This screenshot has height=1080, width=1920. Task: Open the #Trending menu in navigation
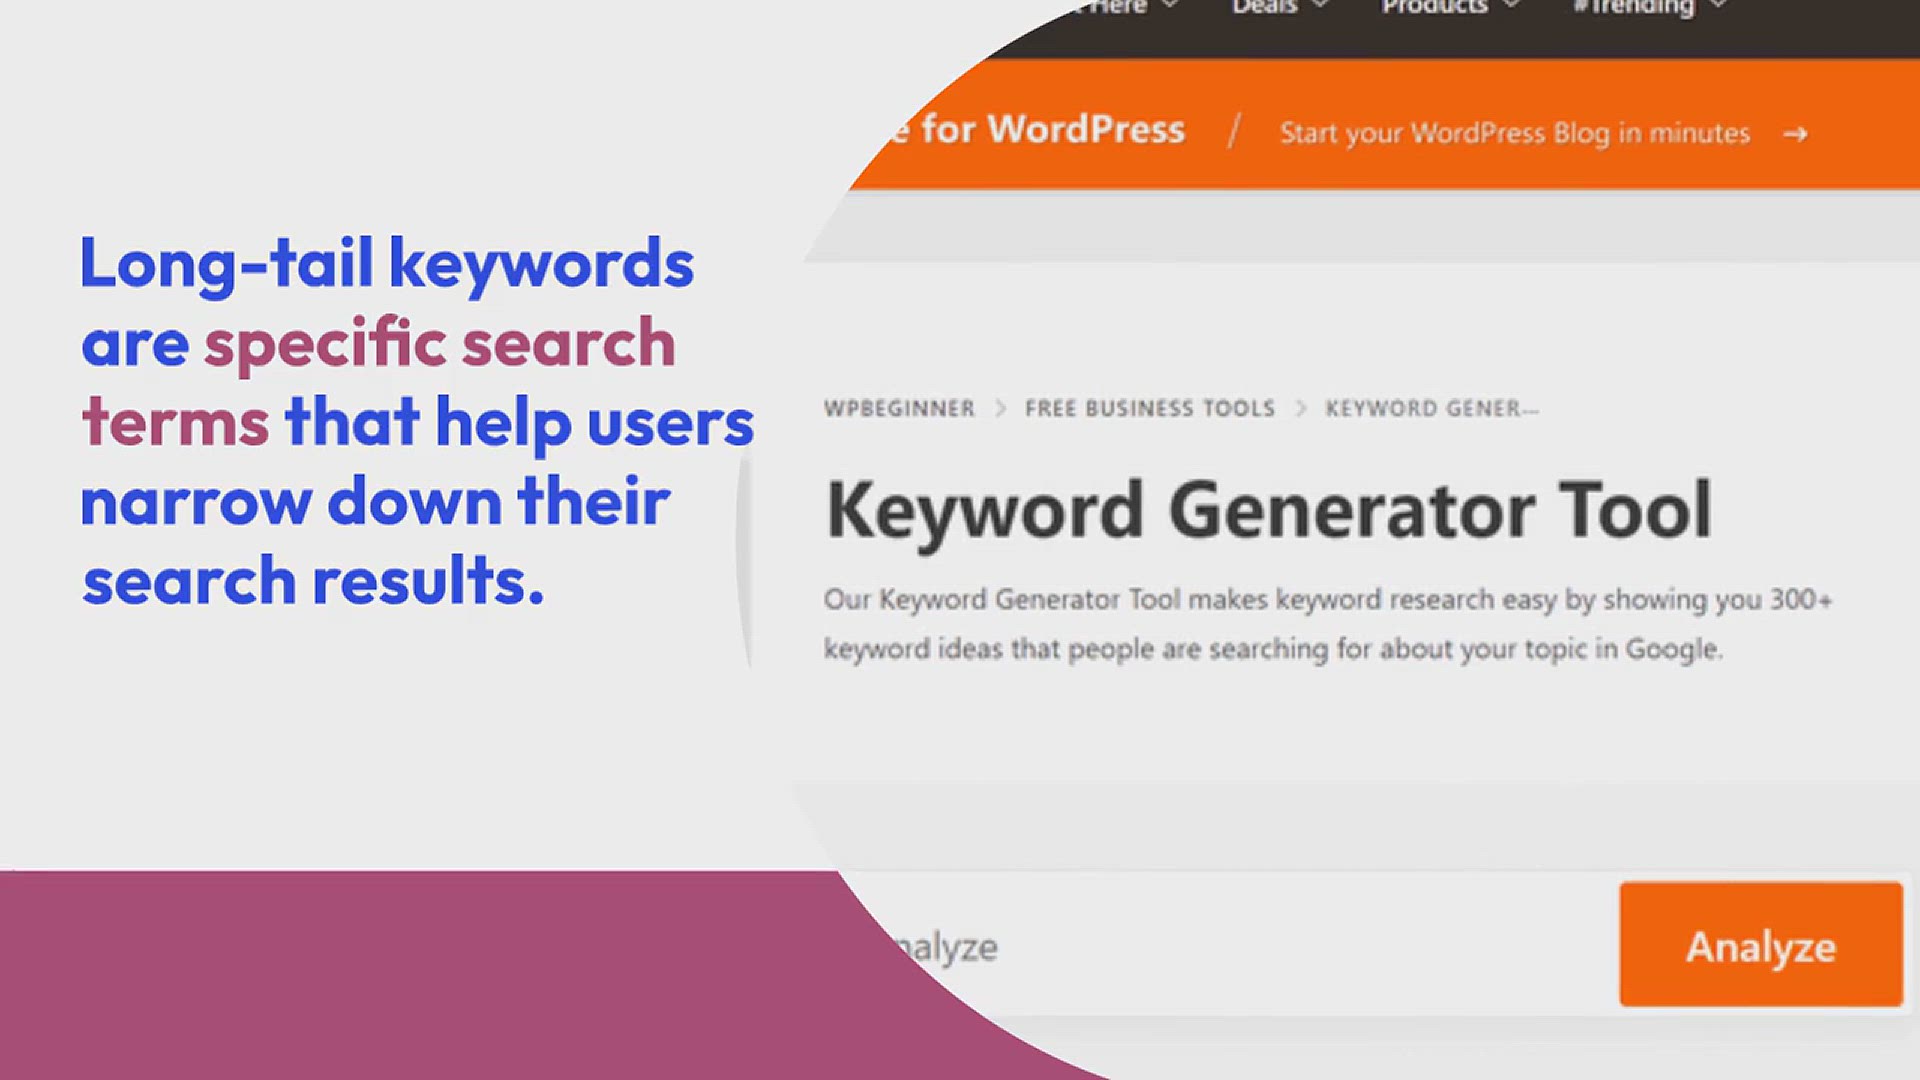pyautogui.click(x=1633, y=8)
